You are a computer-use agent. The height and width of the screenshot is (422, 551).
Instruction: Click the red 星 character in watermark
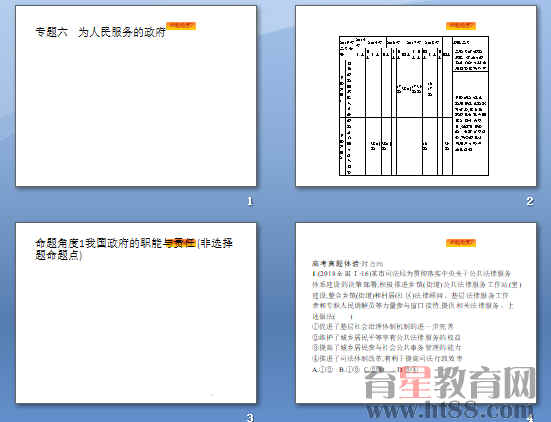[416, 383]
